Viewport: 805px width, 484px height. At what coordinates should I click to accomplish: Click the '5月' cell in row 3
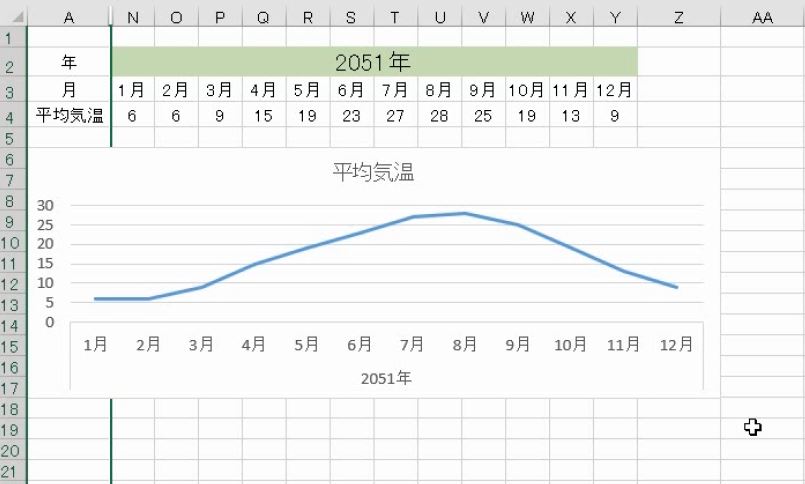(308, 90)
